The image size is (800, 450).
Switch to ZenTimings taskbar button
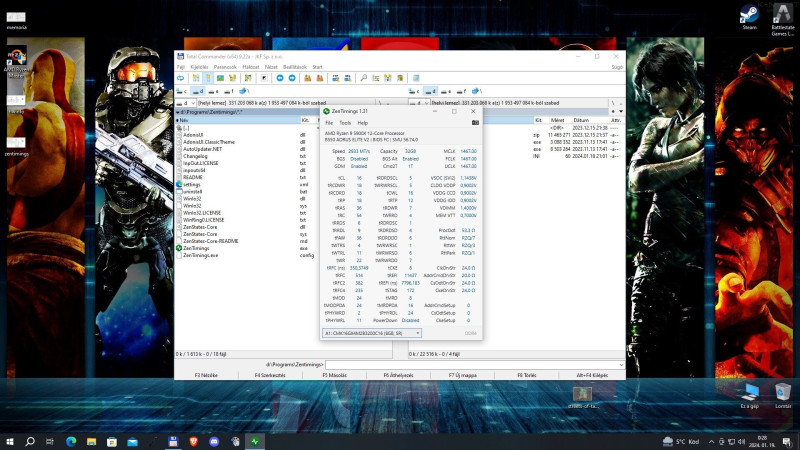coord(255,441)
